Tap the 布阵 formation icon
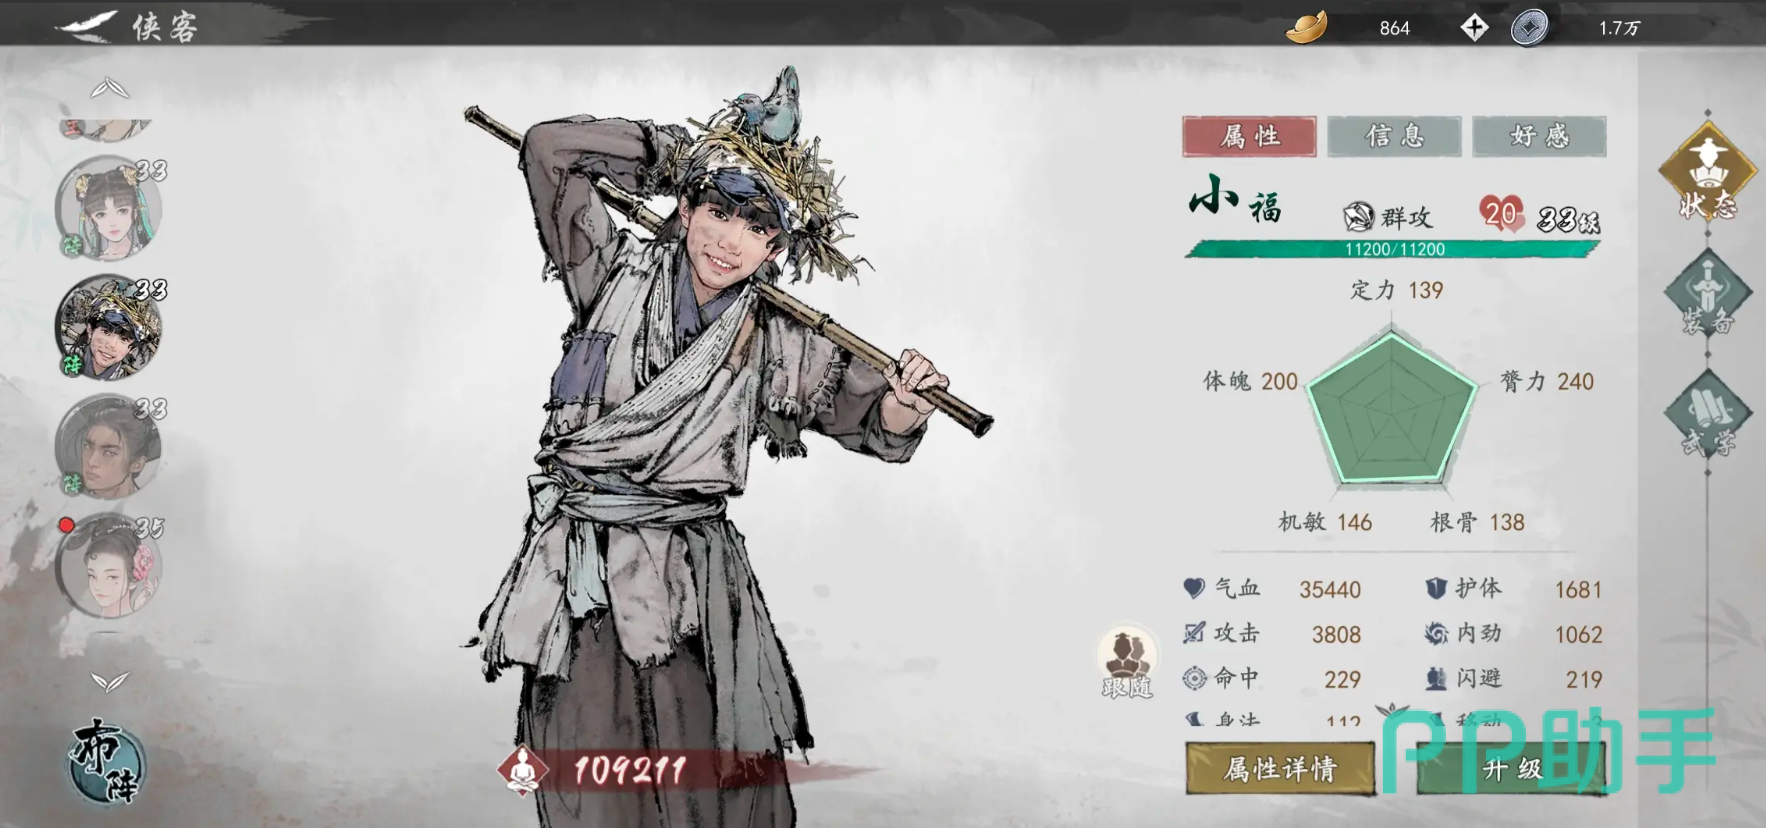The height and width of the screenshot is (828, 1766). click(108, 760)
